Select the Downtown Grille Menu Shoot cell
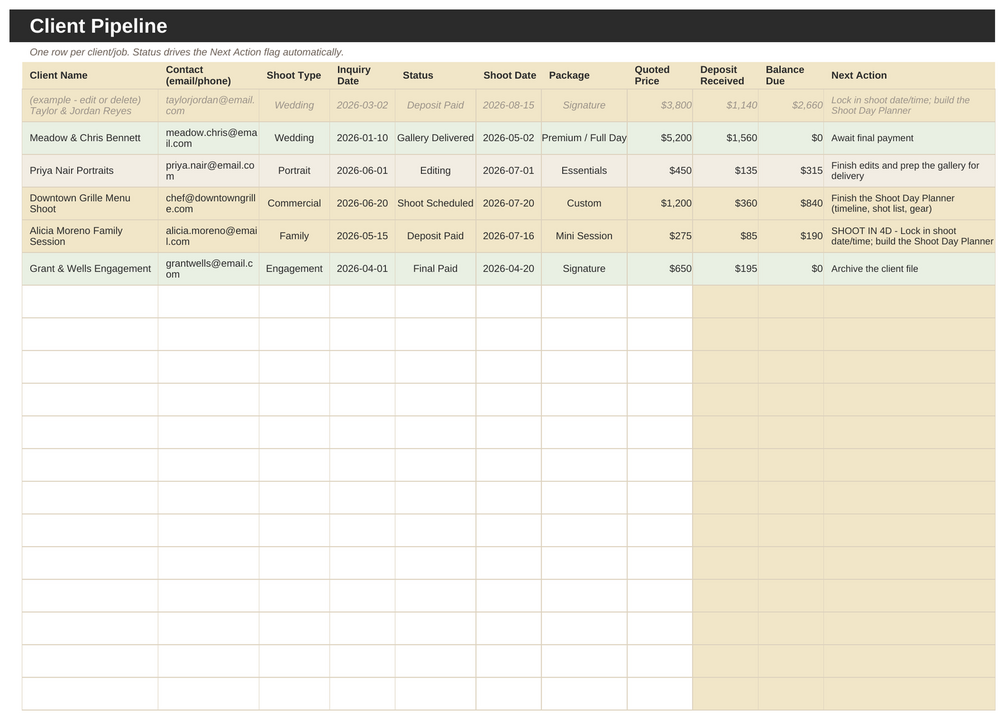This screenshot has width=1005, height=720. point(90,203)
